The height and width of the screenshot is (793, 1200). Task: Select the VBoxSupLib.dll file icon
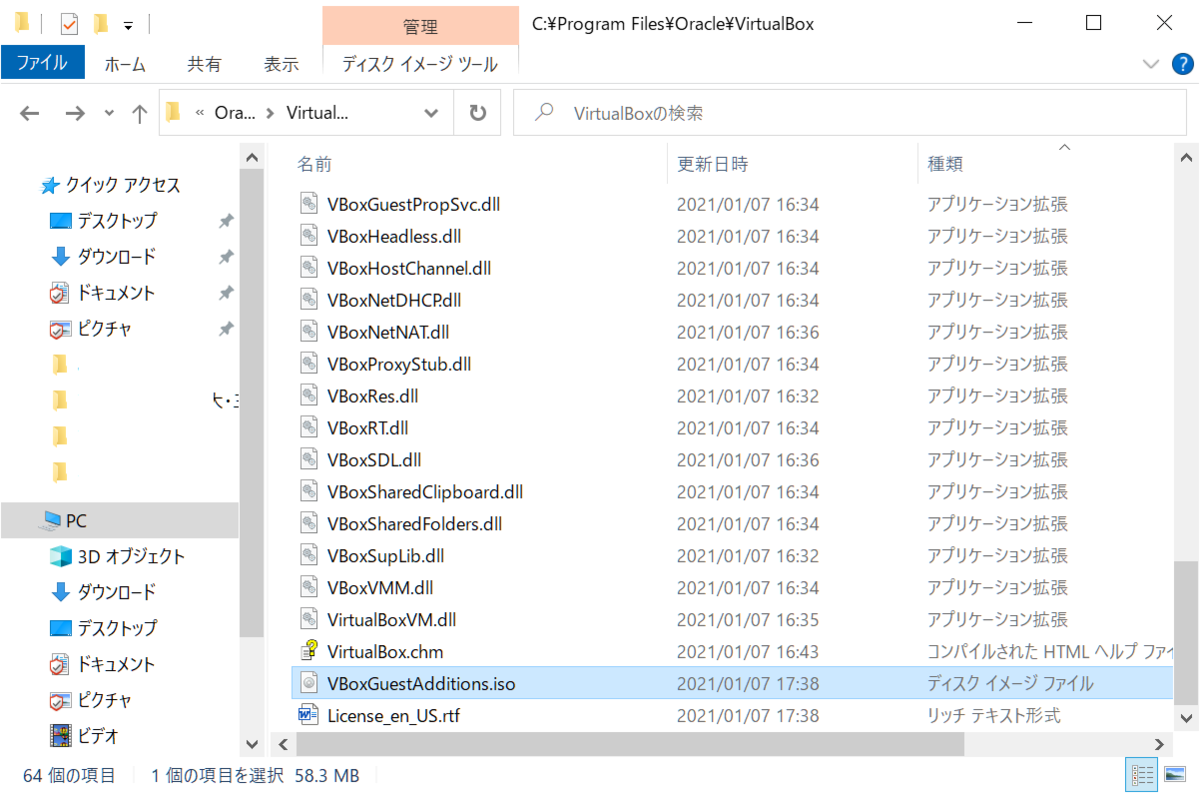[x=309, y=556]
